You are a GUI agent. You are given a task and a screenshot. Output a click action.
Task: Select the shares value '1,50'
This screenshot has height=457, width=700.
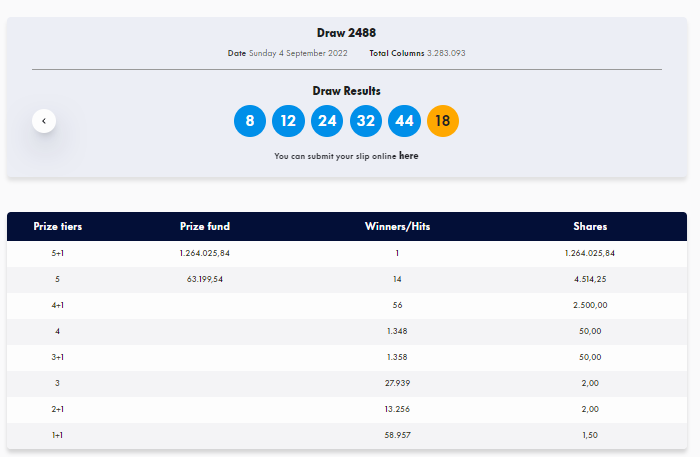coord(590,435)
